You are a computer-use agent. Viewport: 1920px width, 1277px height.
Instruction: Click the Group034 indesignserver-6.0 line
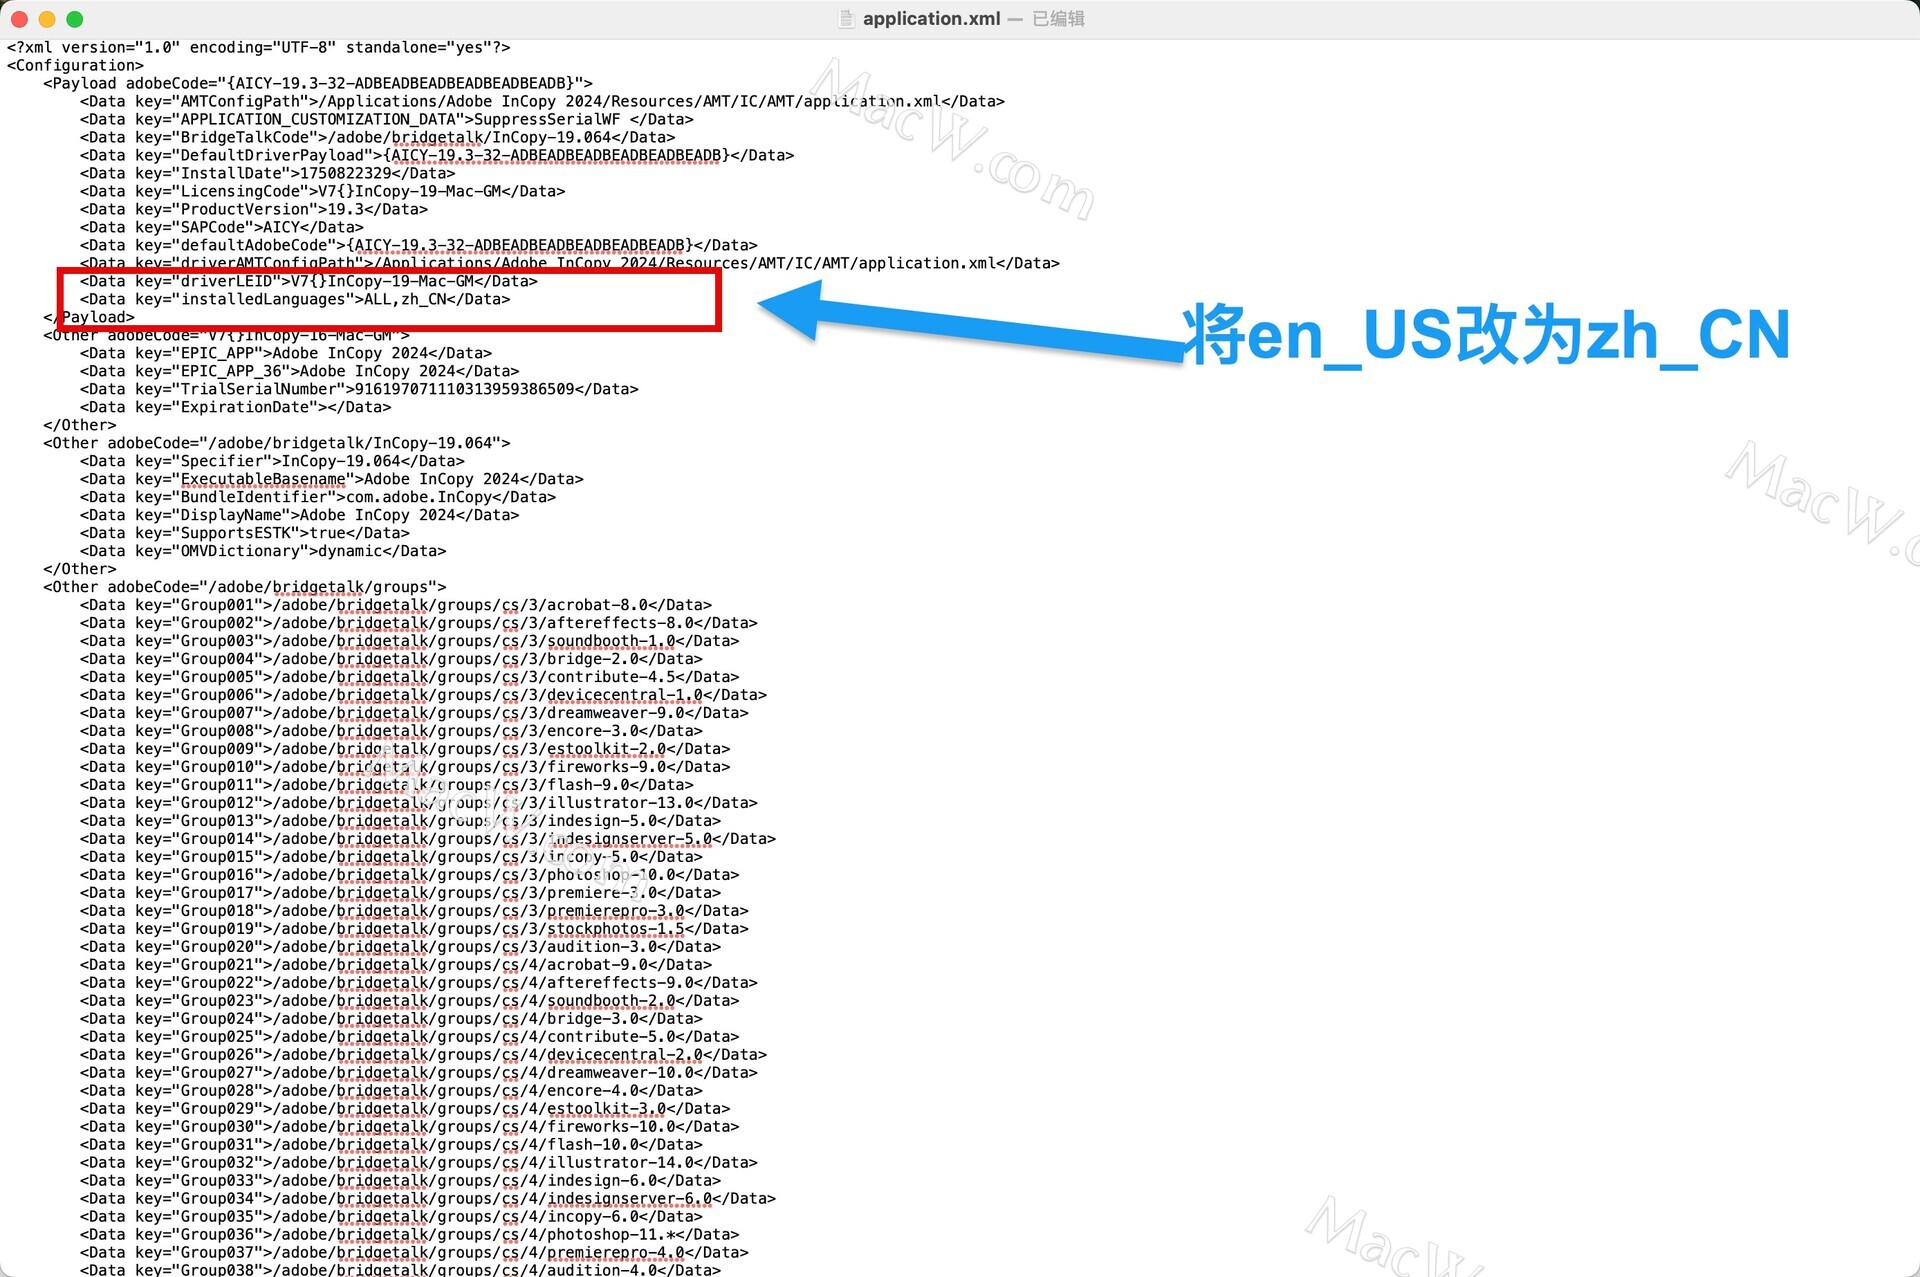428,1199
